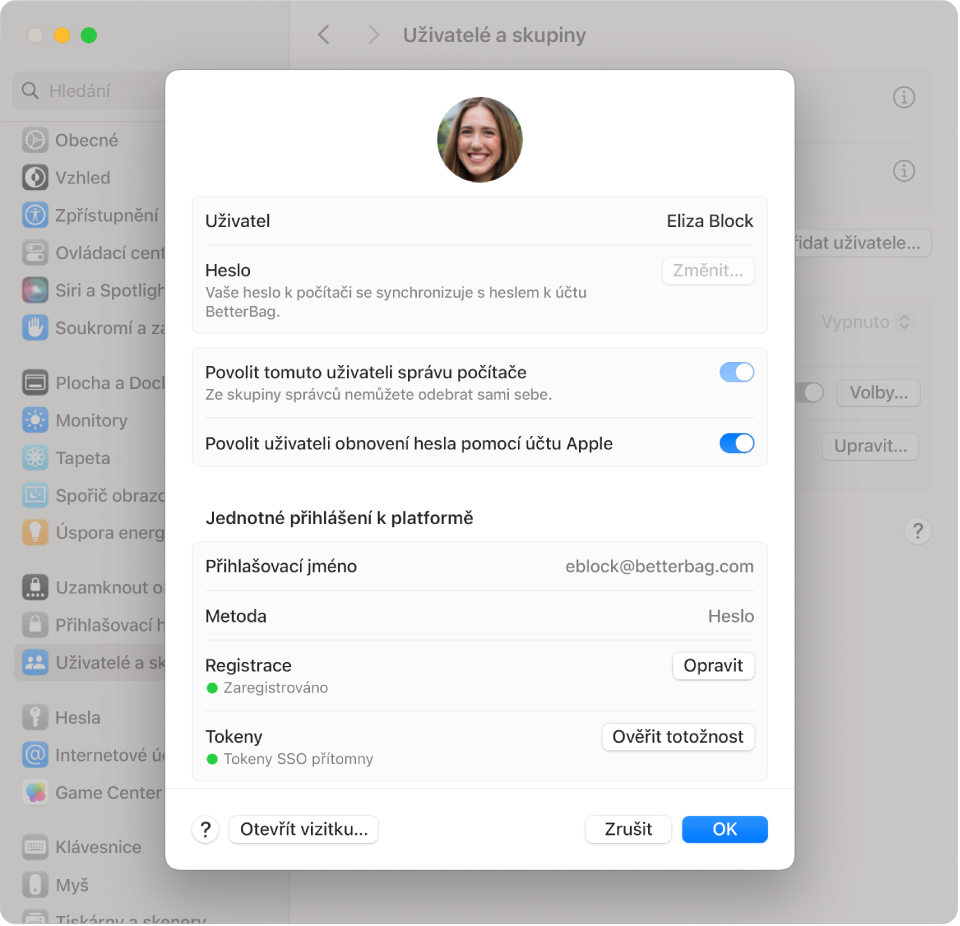Click the Eliza Block user name

point(710,220)
